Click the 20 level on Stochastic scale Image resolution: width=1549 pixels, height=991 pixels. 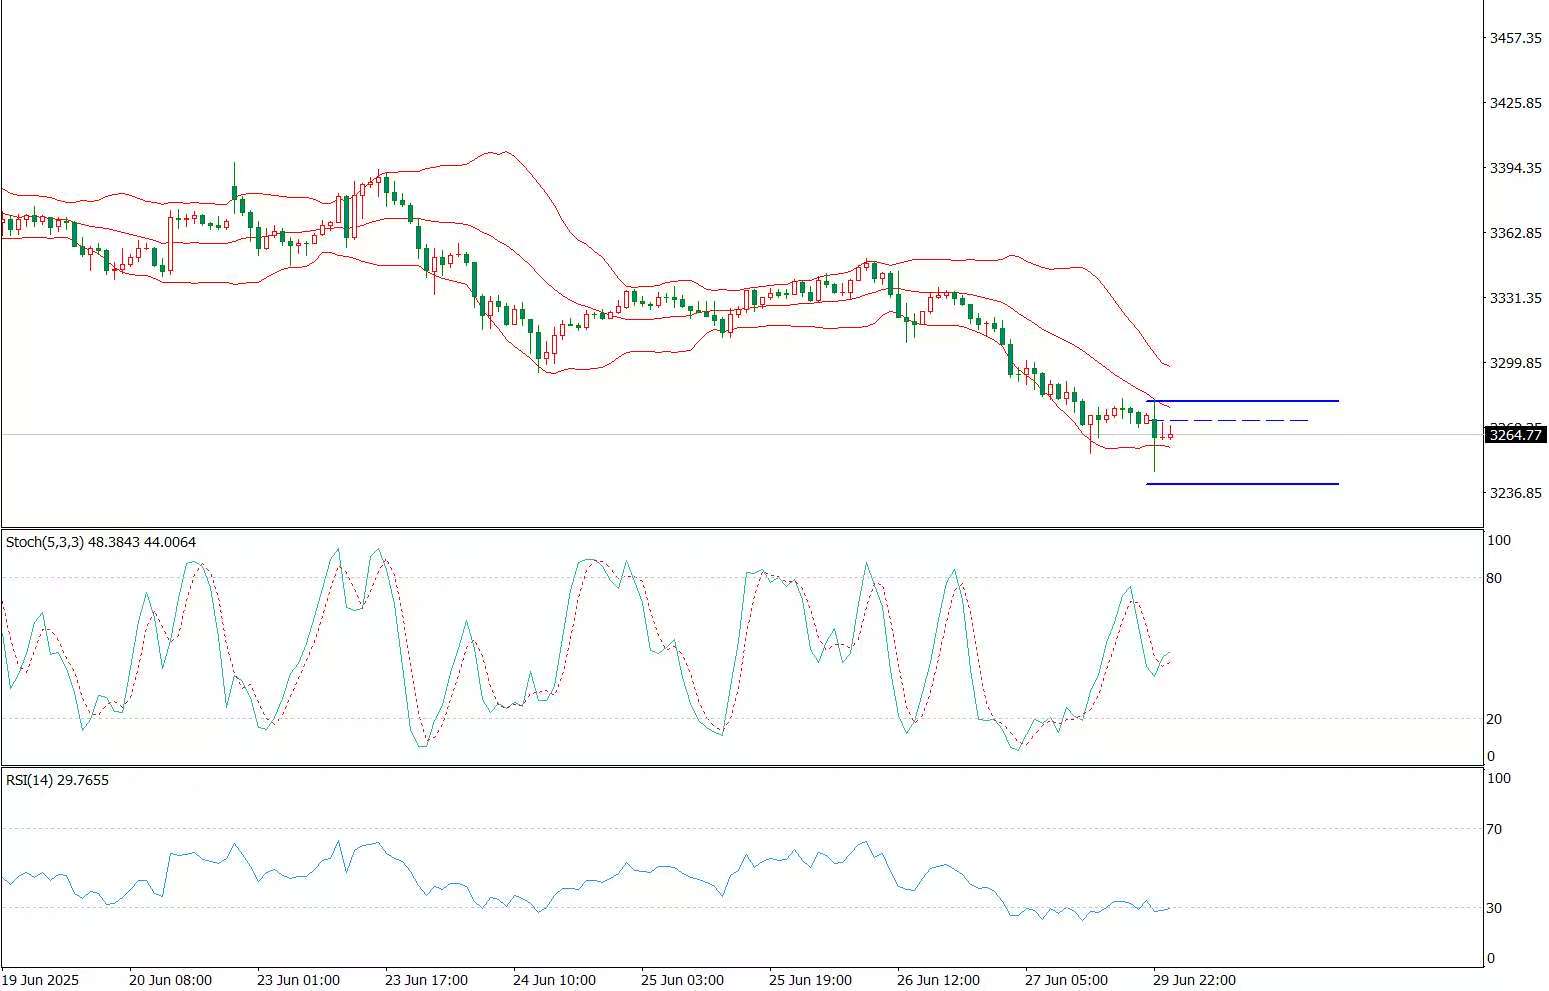click(1494, 719)
